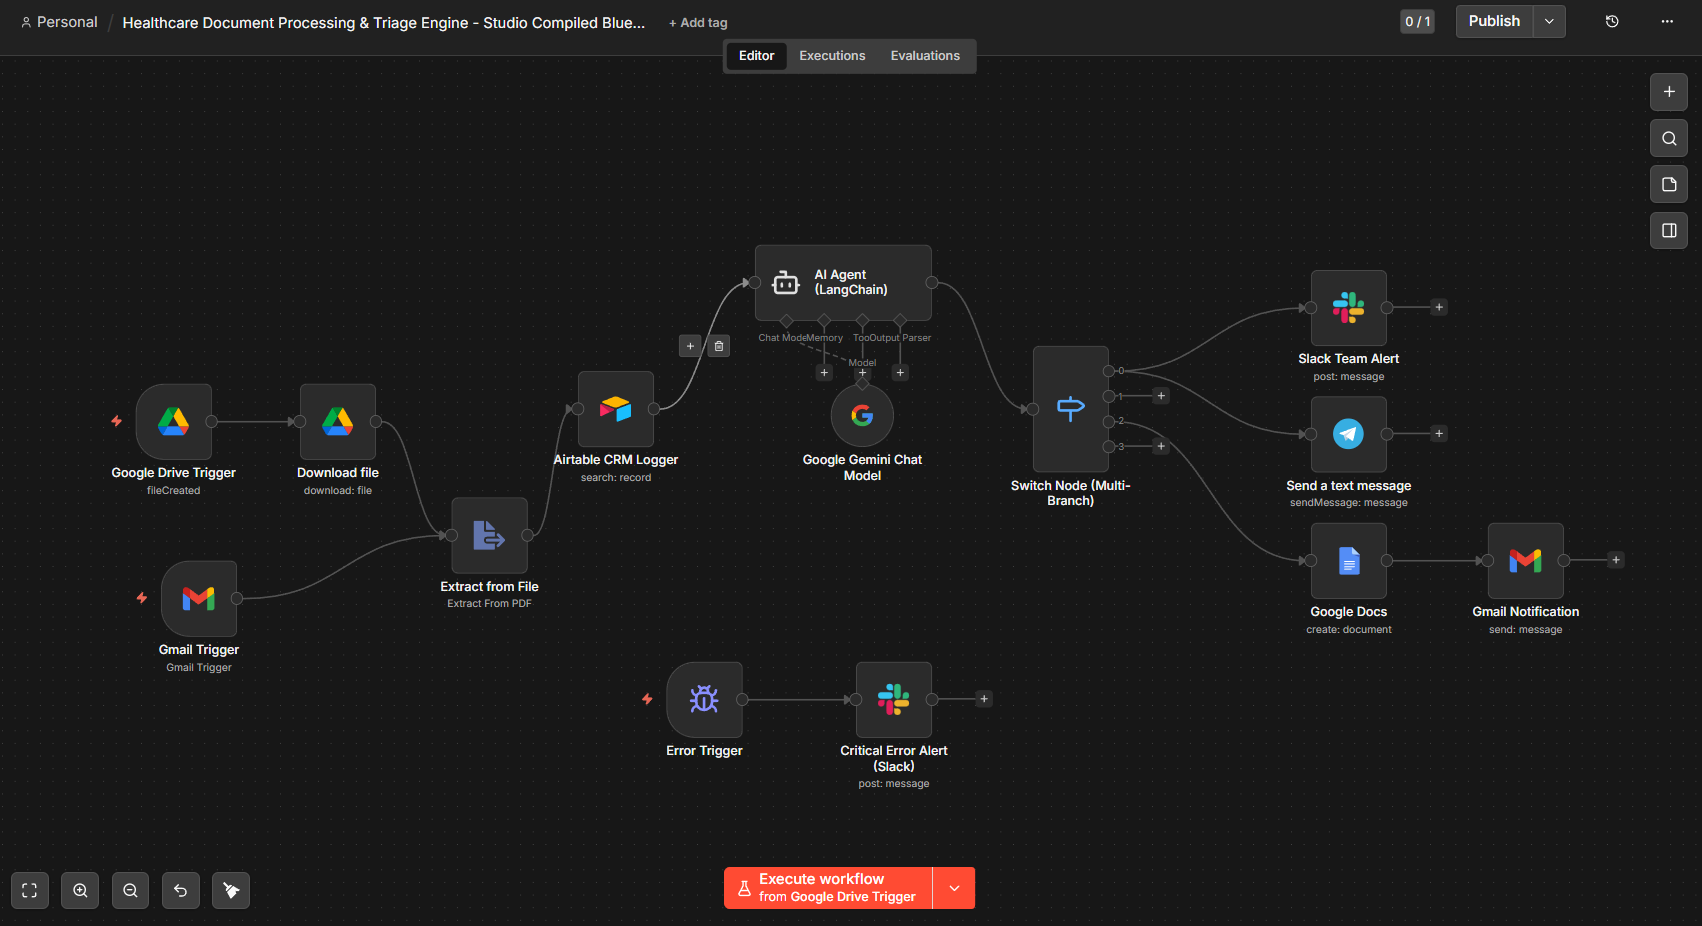The height and width of the screenshot is (926, 1702).
Task: Zoom in on the canvas
Action: 80,890
